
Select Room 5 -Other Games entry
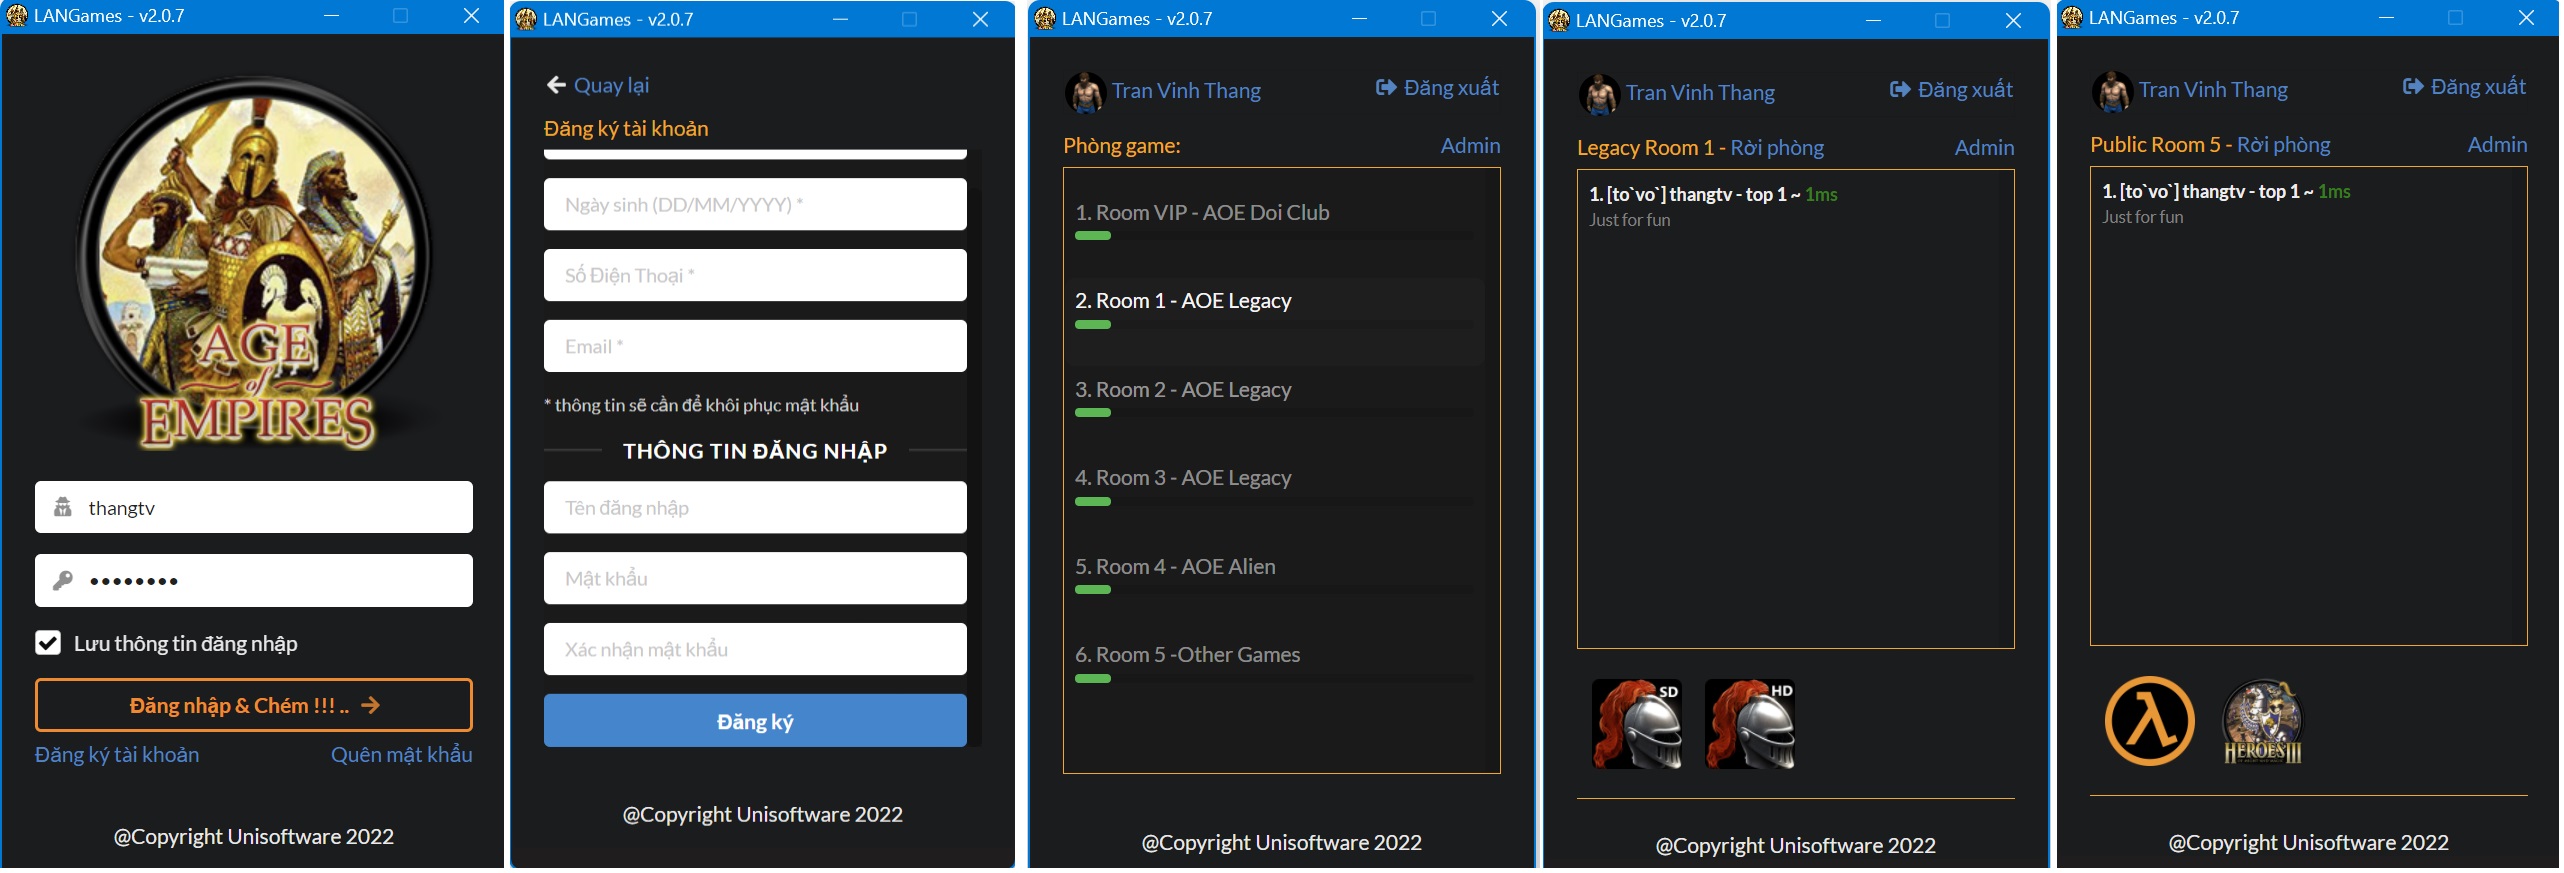1187,655
